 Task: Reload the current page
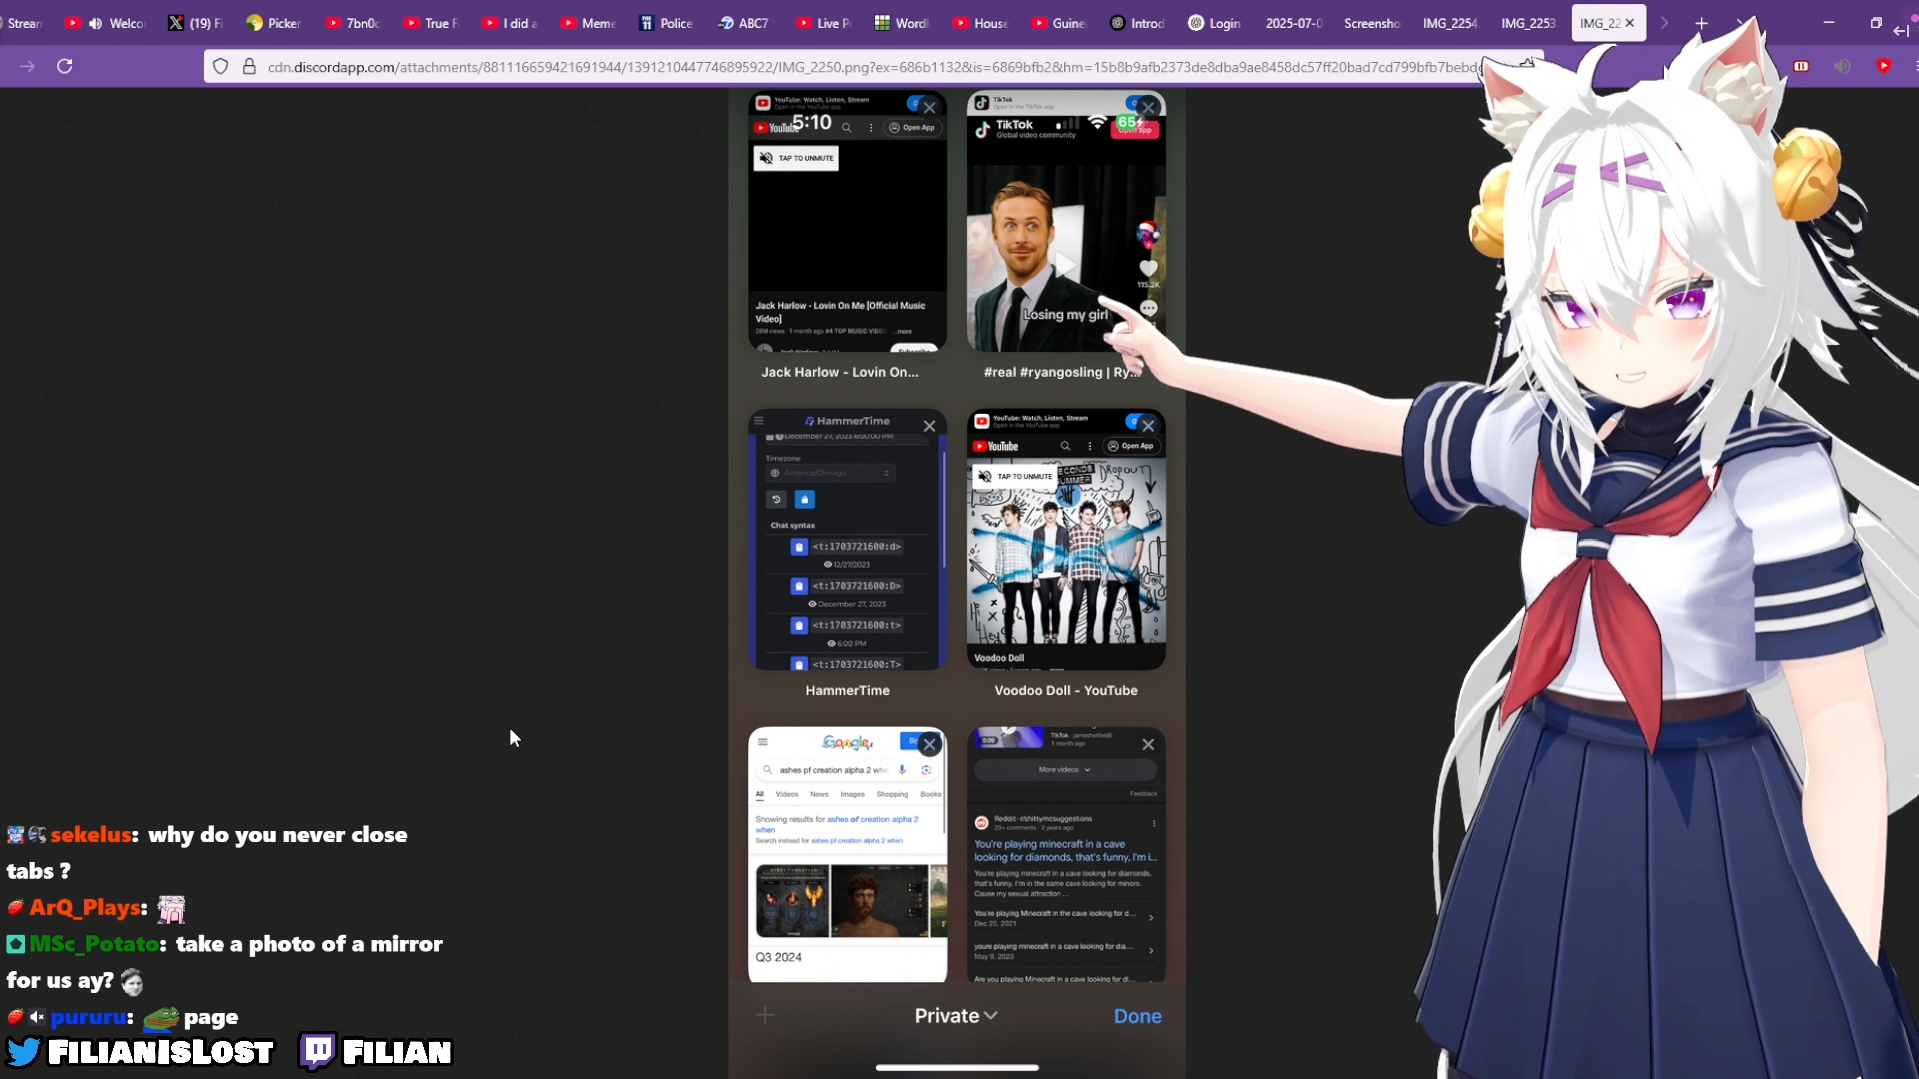click(65, 66)
